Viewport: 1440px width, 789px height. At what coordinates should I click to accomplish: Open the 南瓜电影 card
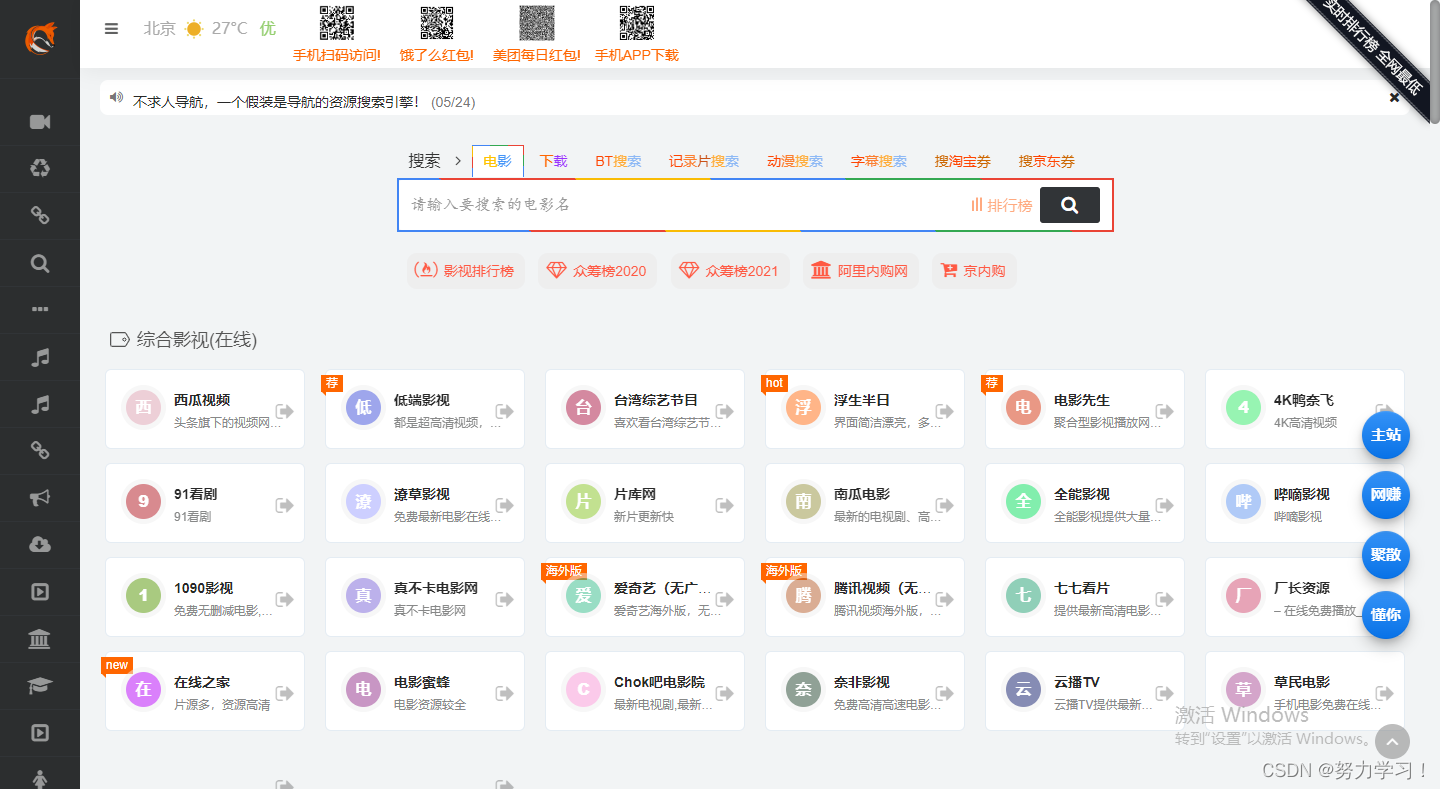865,503
